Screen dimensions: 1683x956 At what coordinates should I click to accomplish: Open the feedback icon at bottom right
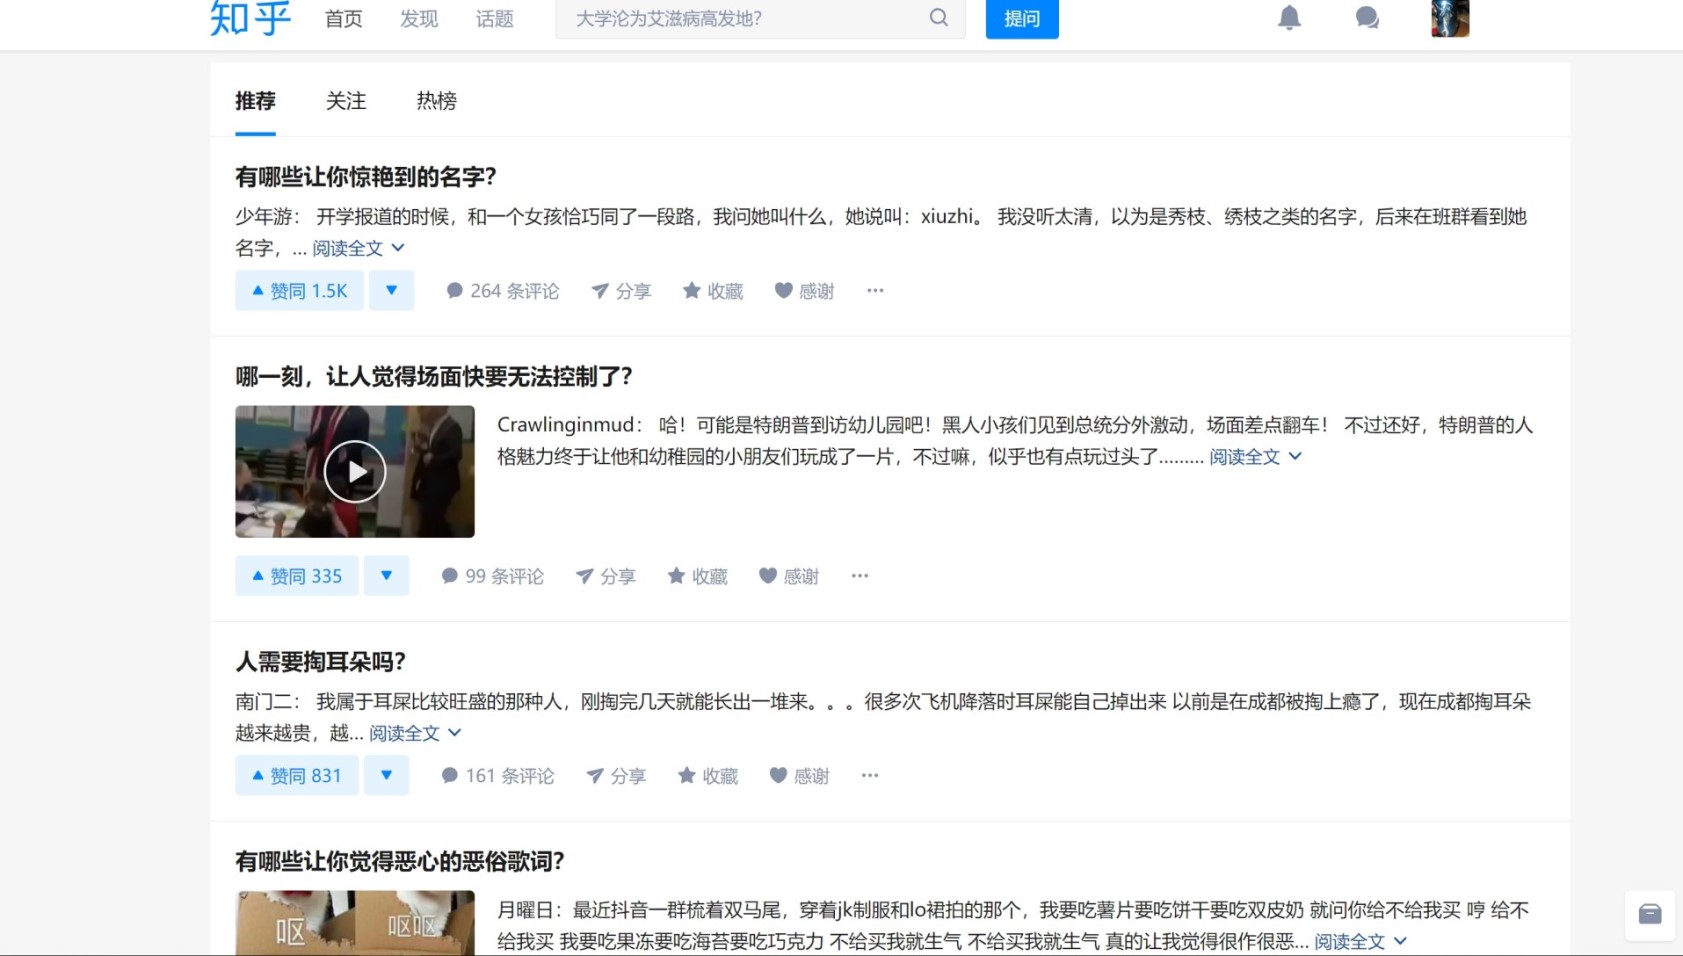pyautogui.click(x=1649, y=914)
